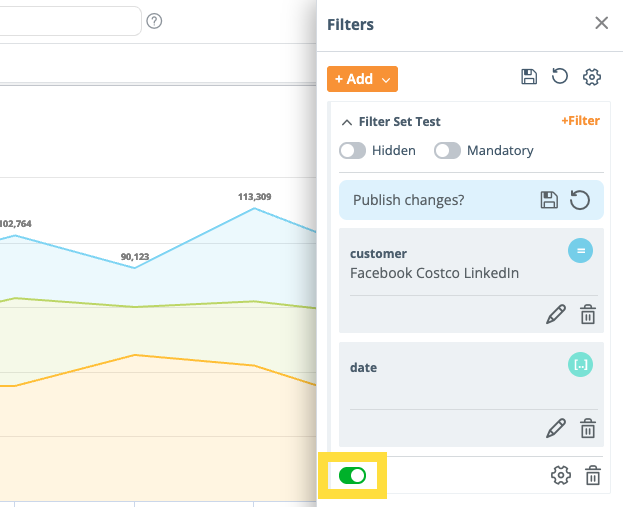623x507 pixels.
Task: Delete the customer filter
Action: pos(588,315)
